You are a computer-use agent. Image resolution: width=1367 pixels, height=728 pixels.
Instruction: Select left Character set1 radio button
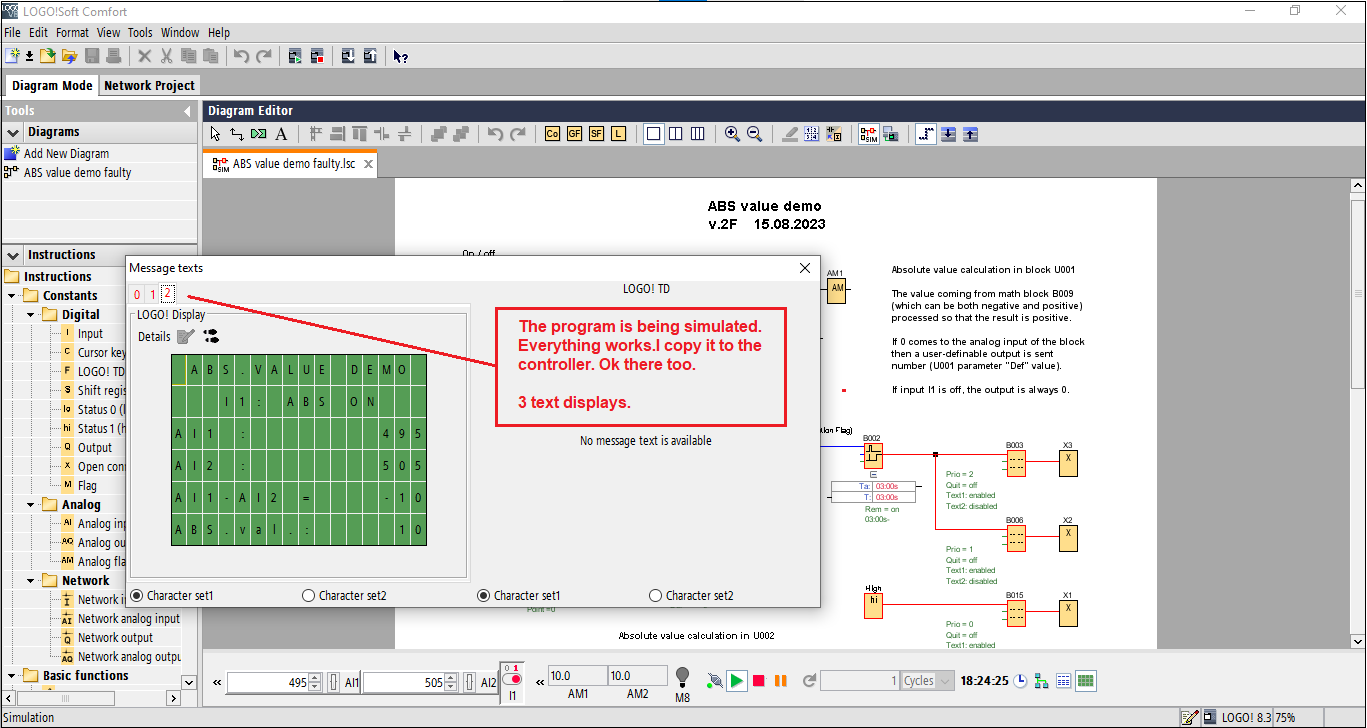point(137,595)
